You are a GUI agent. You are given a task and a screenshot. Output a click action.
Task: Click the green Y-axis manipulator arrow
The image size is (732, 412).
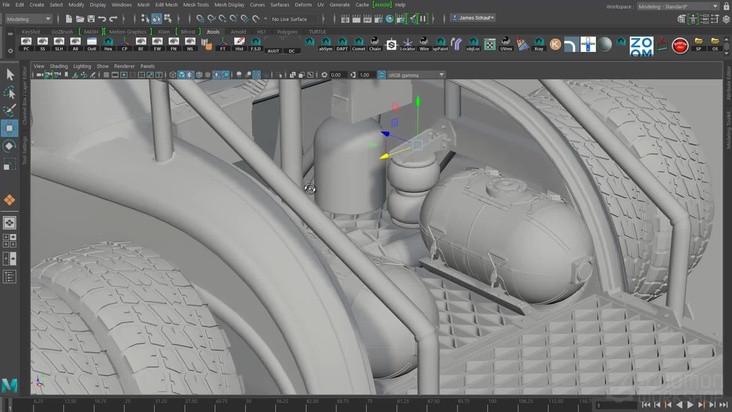click(418, 101)
